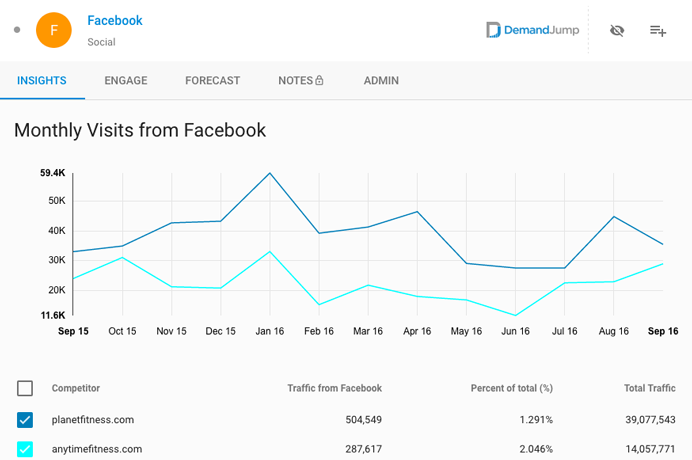Uncheck the planetfitness.com checkbox
The height and width of the screenshot is (460, 692).
pos(25,420)
